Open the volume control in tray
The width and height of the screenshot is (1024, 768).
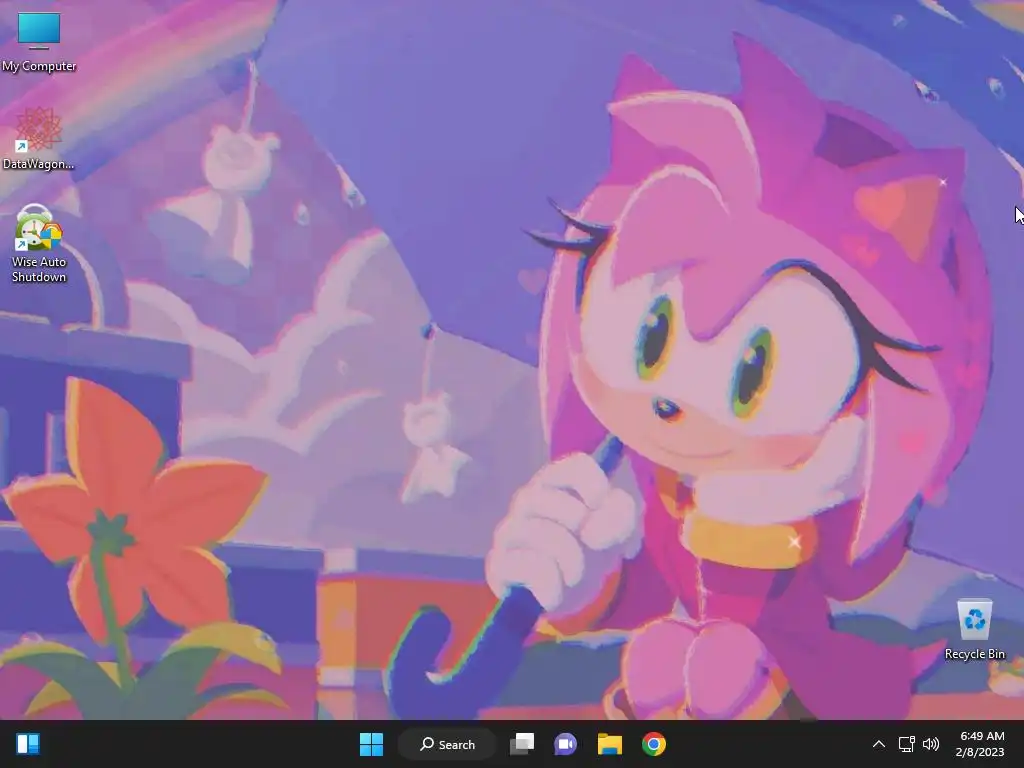[931, 744]
